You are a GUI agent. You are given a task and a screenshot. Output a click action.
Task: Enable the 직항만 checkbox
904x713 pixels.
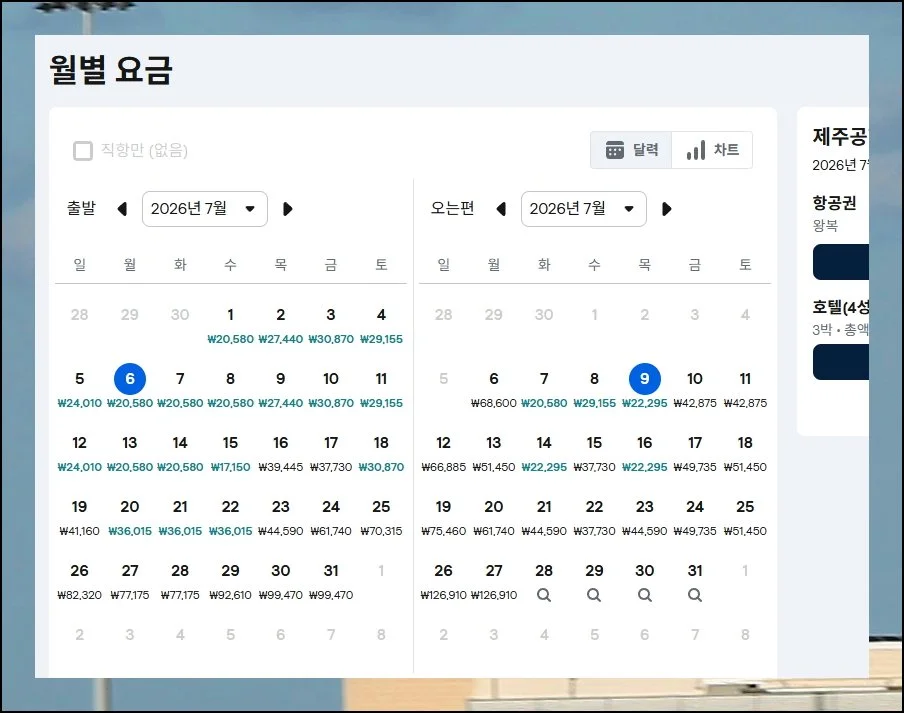coord(83,151)
